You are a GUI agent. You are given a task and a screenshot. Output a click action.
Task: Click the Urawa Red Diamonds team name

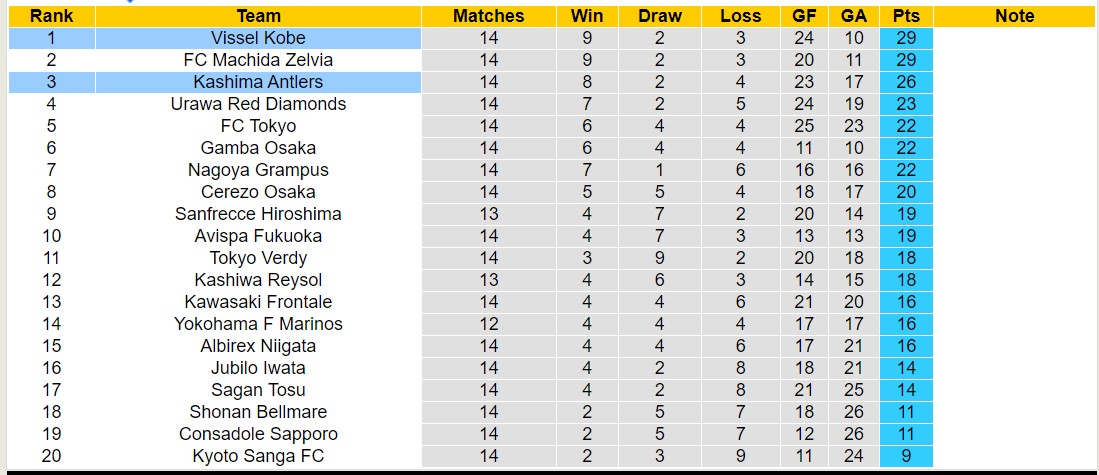(258, 104)
